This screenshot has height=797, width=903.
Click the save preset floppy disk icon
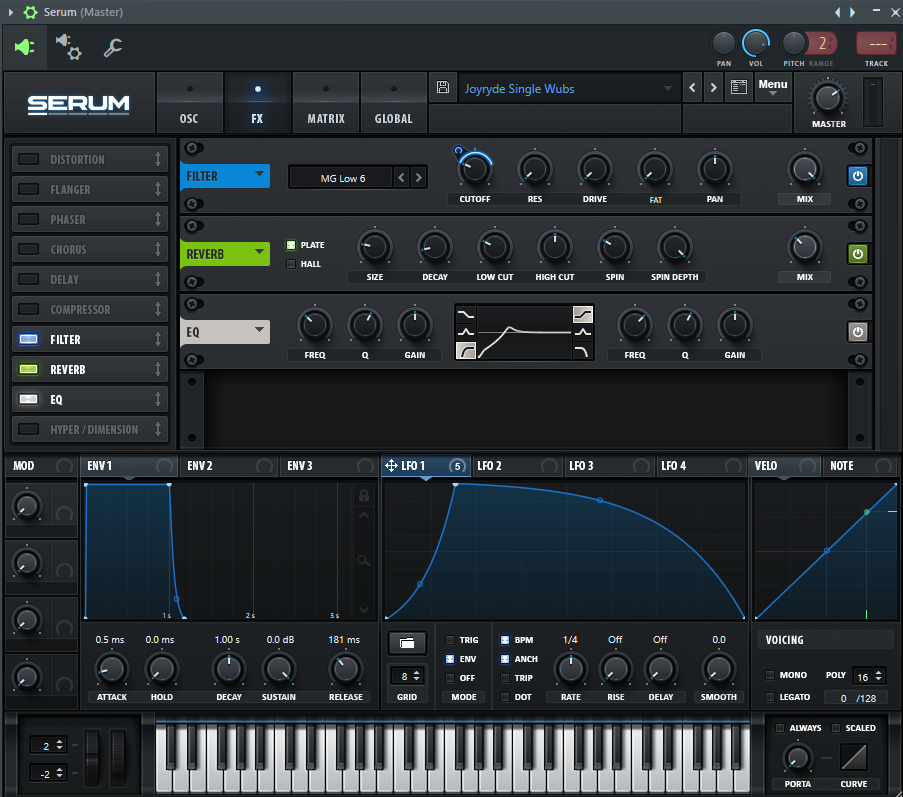tap(443, 88)
